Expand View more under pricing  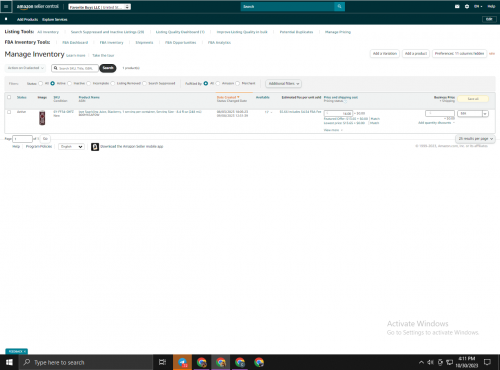pos(333,130)
